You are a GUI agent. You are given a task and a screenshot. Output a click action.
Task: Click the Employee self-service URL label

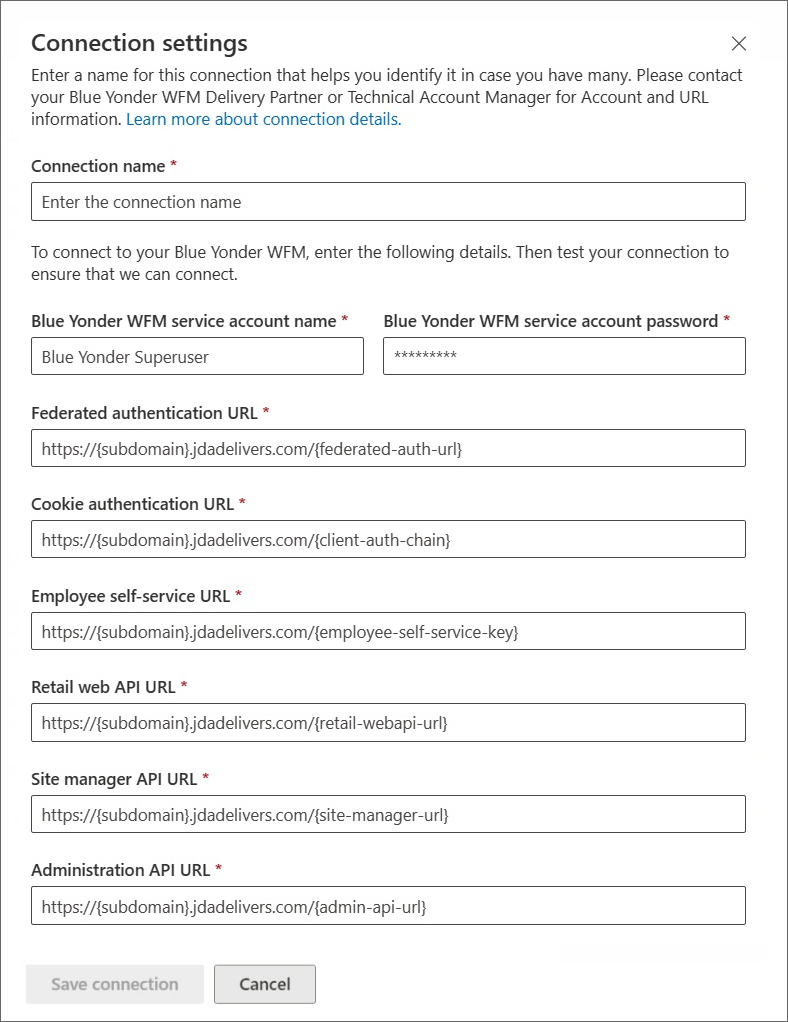[130, 596]
